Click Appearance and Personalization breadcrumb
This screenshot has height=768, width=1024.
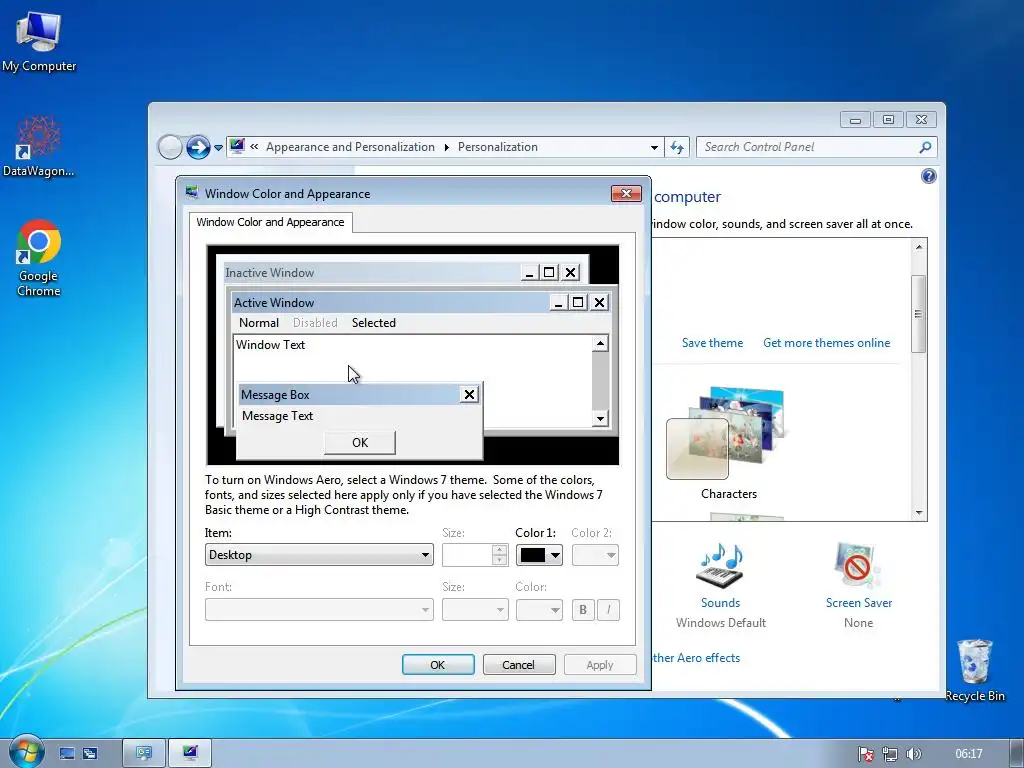(x=350, y=147)
